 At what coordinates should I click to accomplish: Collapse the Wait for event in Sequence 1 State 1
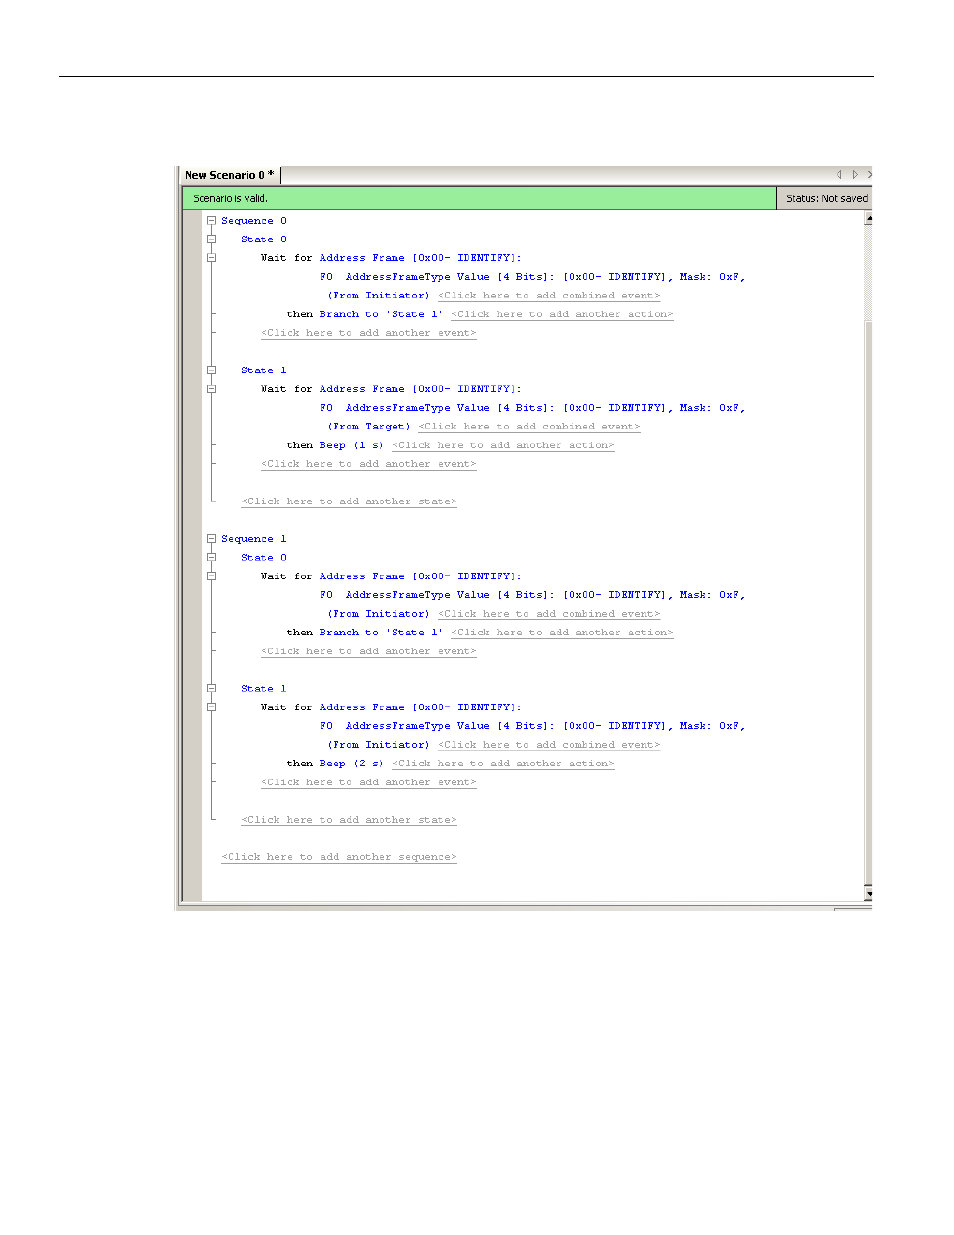[212, 707]
